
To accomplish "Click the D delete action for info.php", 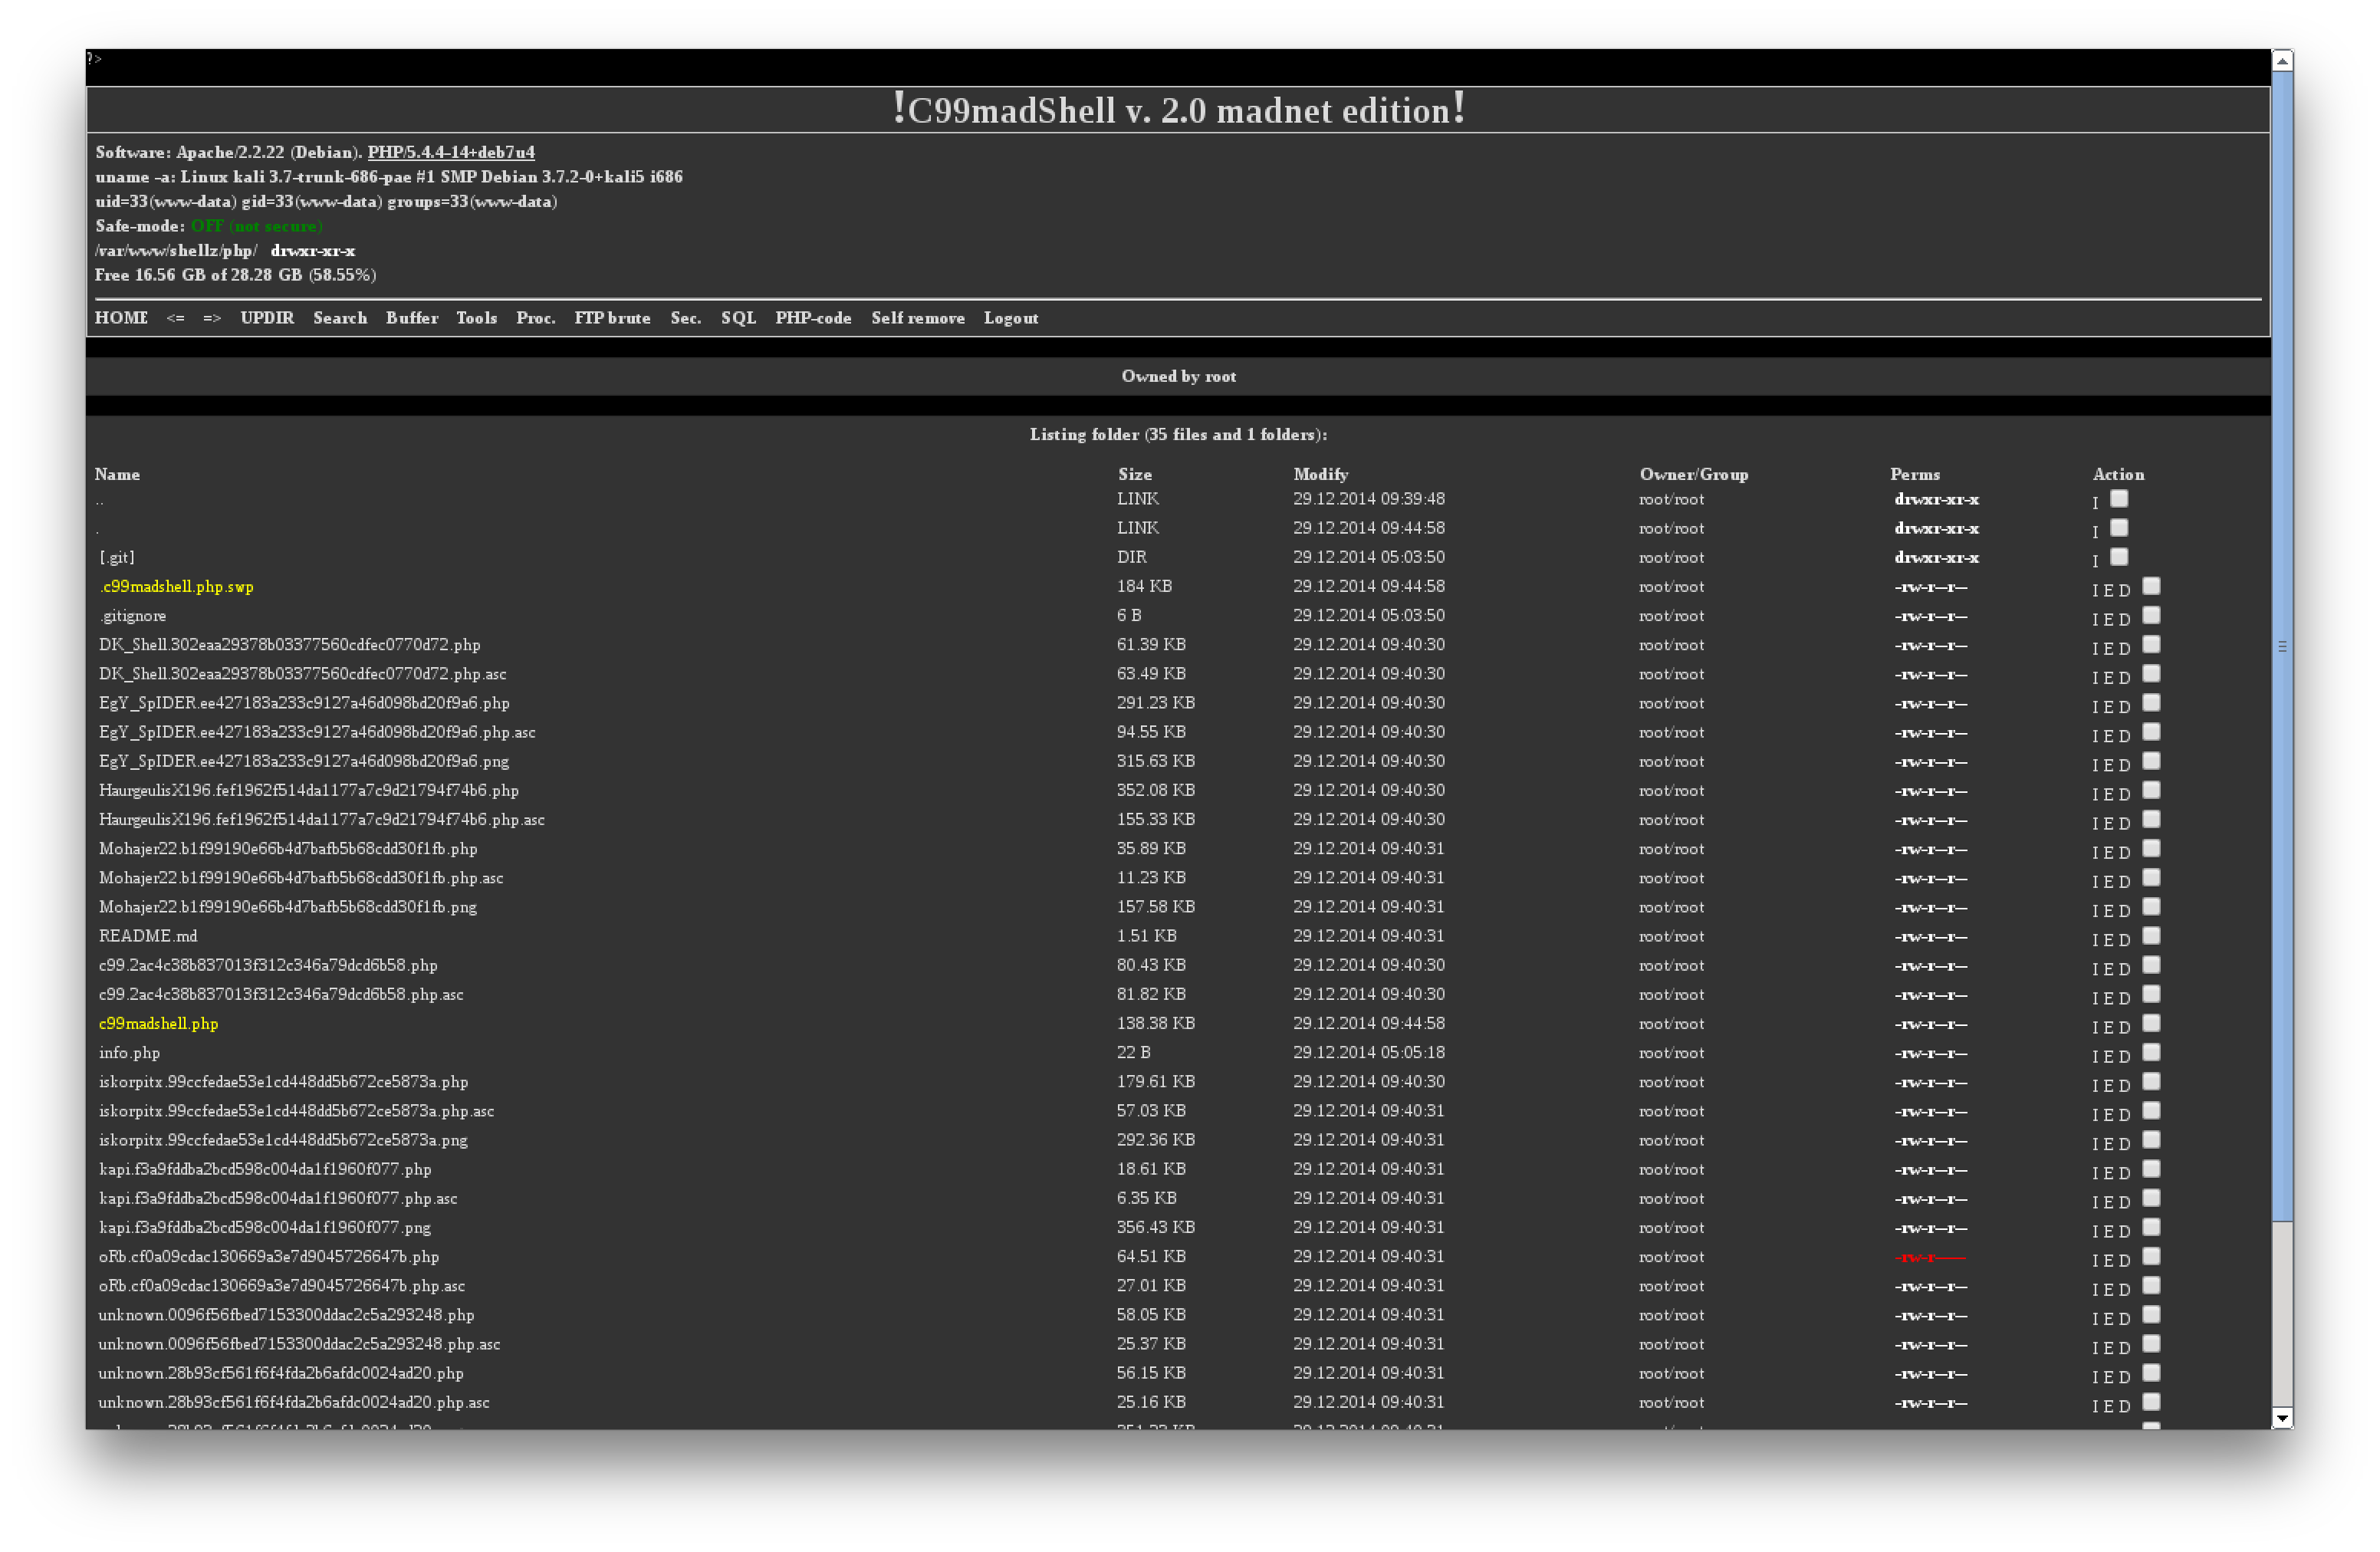I will pos(2124,1057).
